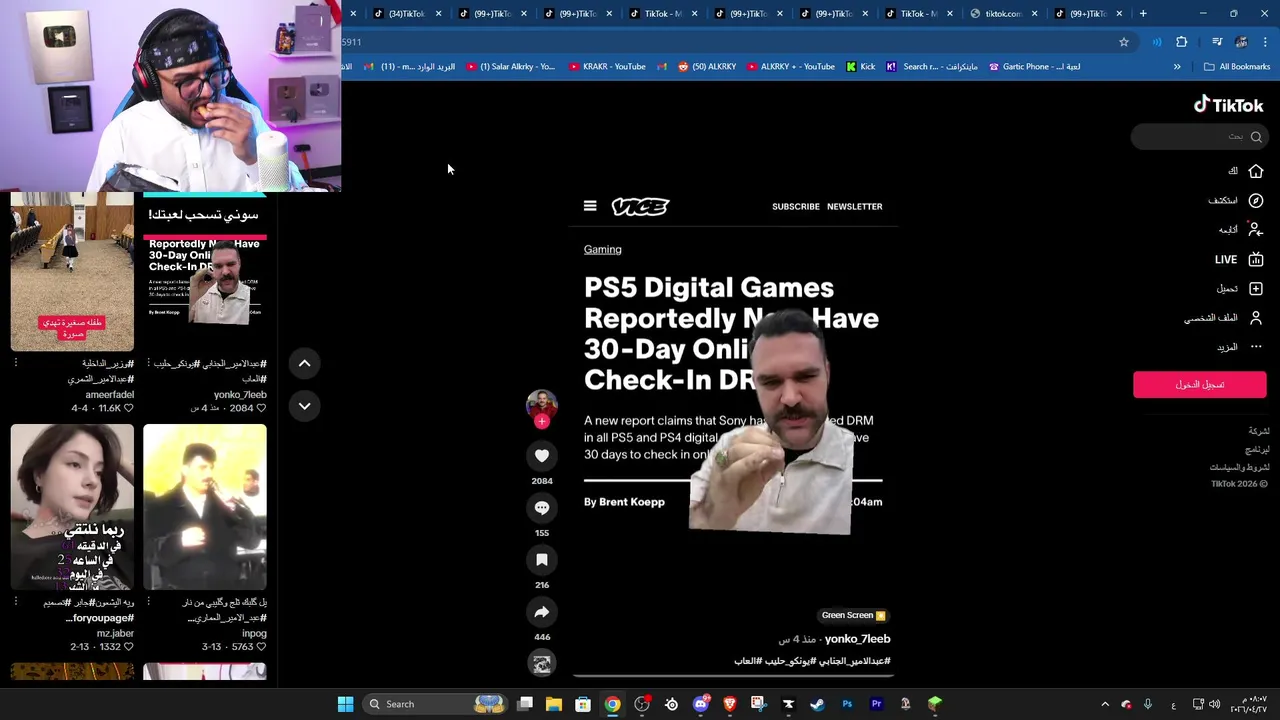This screenshot has height=720, width=1280.
Task: Open the More three-dots sidebar item
Action: [1255, 347]
